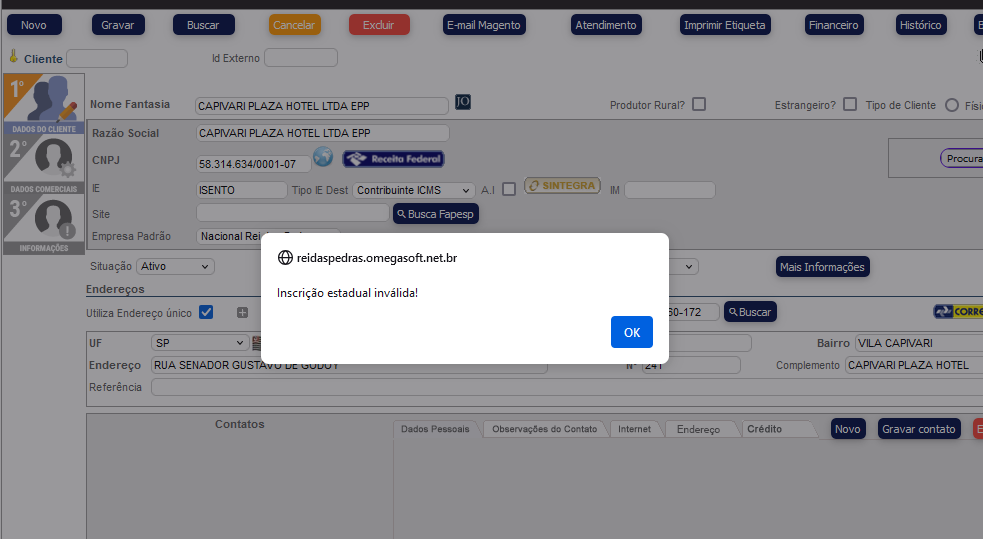The width and height of the screenshot is (983, 539).
Task: Uncheck Utiliza Endereço único
Action: pyautogui.click(x=206, y=312)
